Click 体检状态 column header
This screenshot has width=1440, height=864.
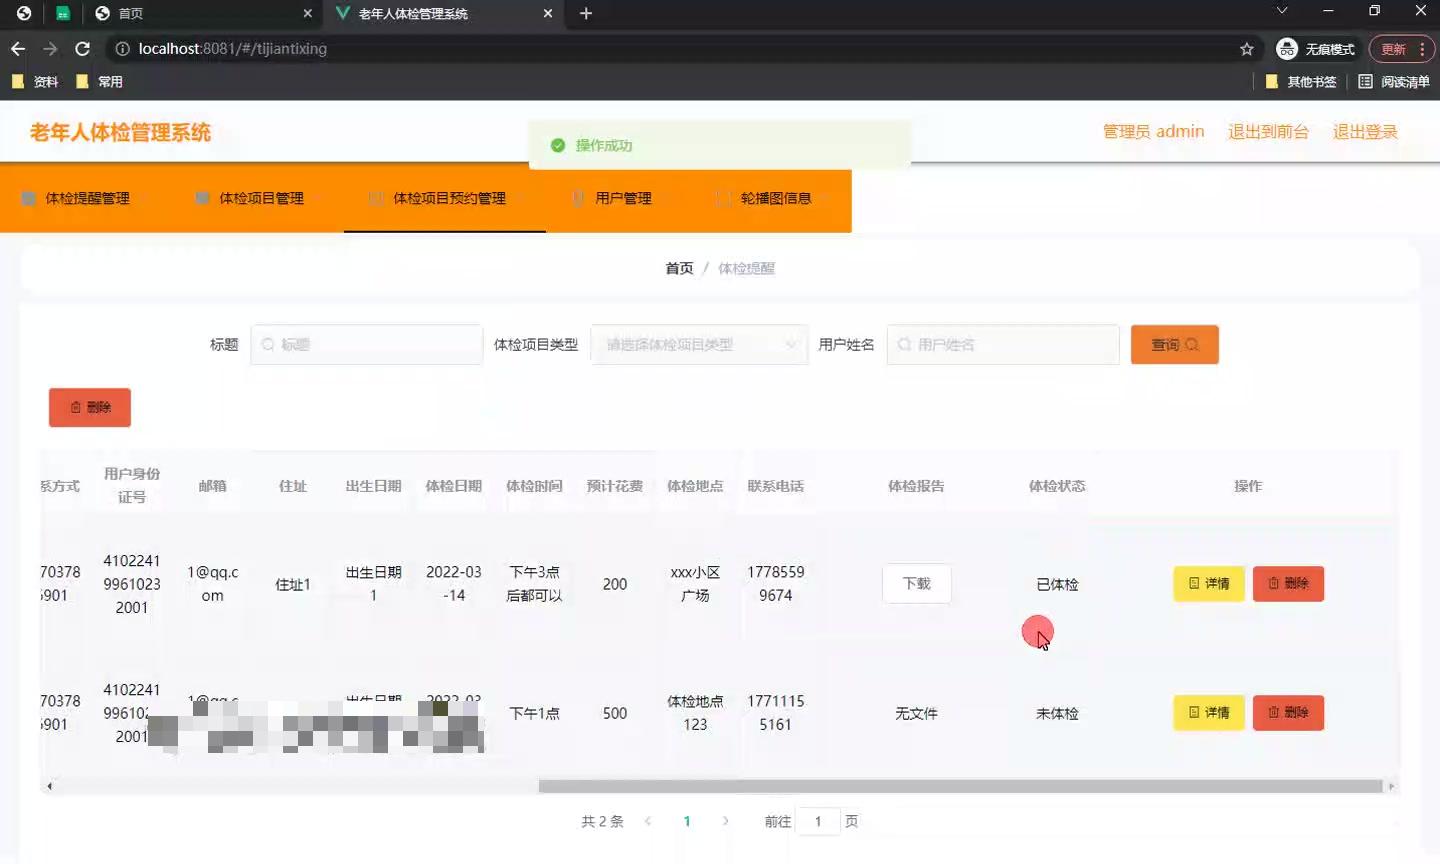pyautogui.click(x=1057, y=486)
